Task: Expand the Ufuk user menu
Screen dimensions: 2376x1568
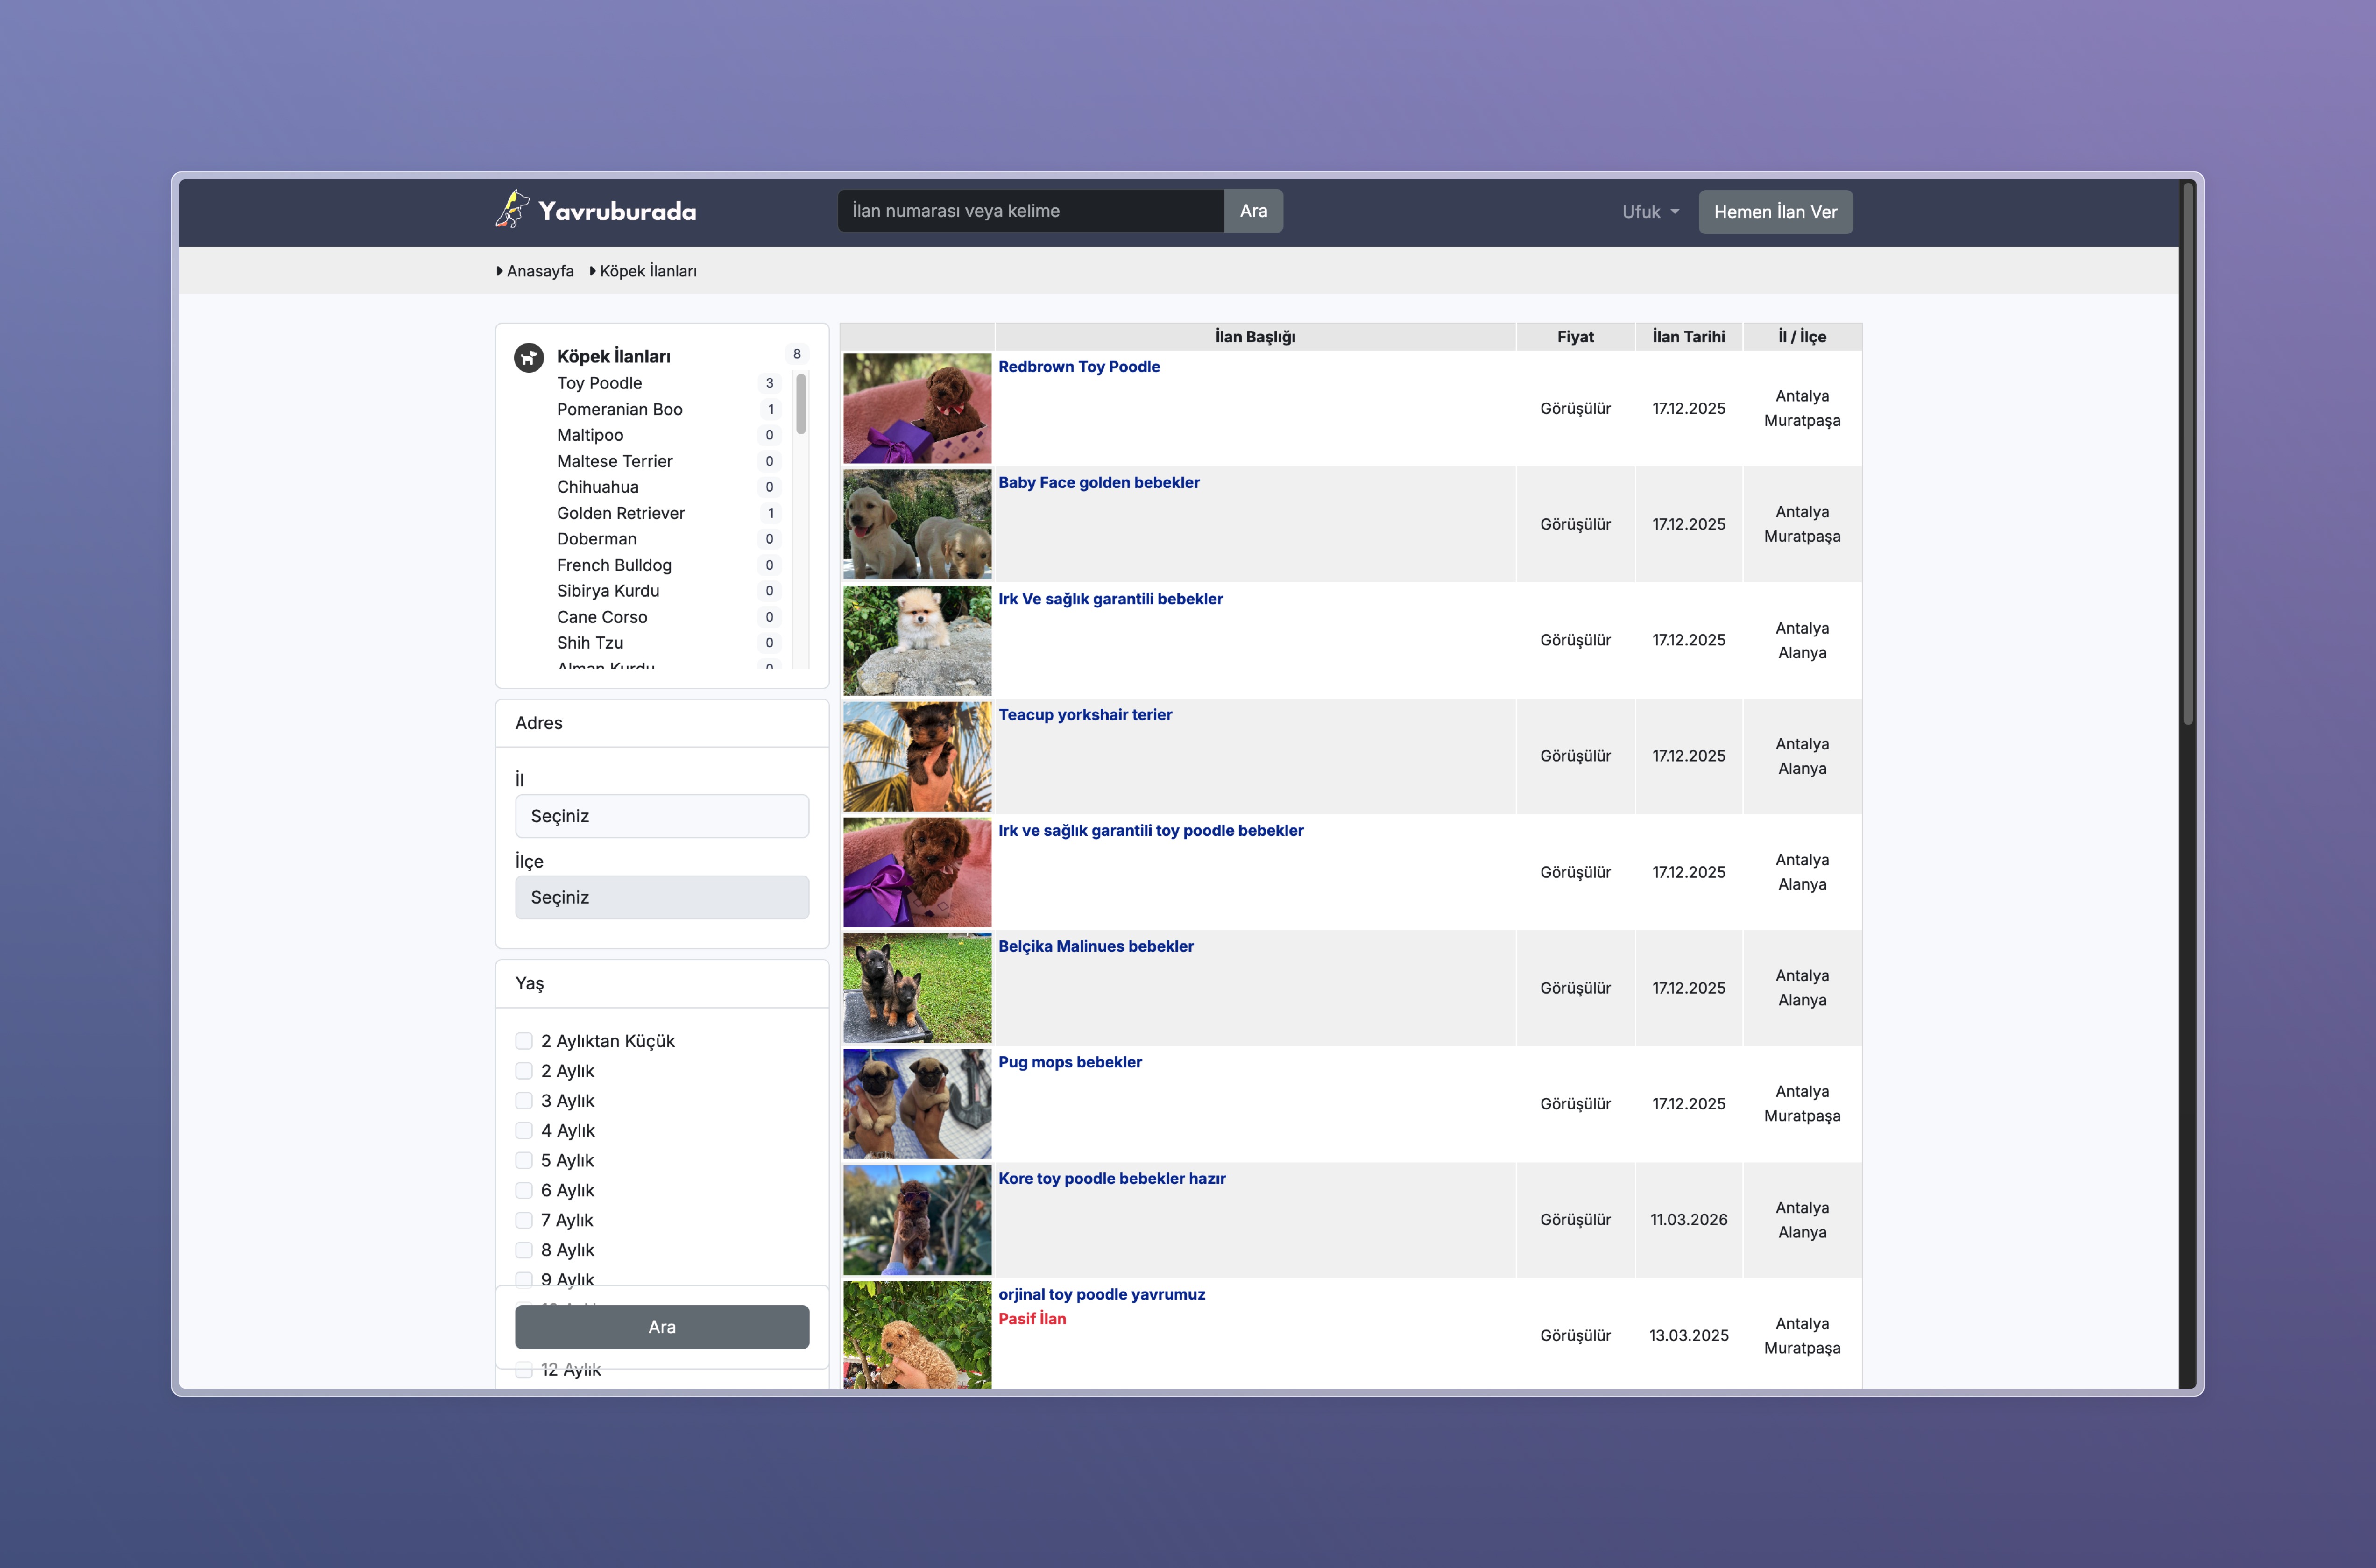Action: (1649, 212)
